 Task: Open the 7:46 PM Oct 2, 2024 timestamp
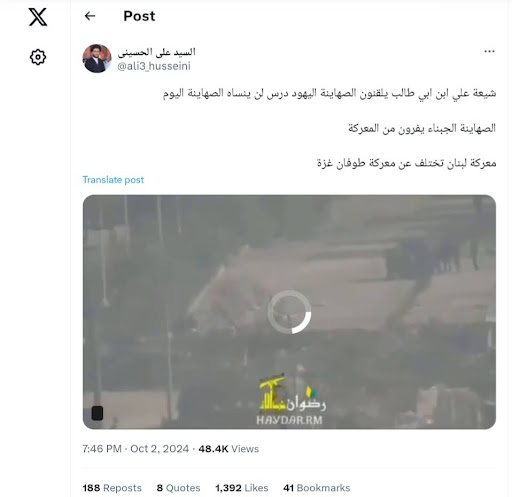coord(136,449)
